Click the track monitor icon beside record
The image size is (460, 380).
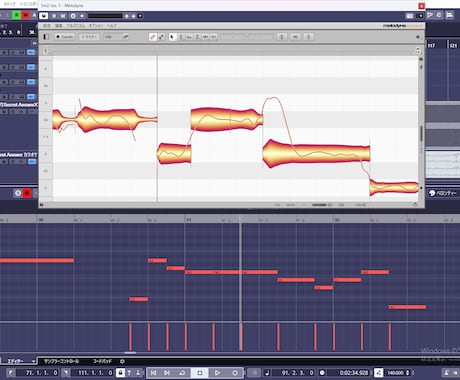18,193
